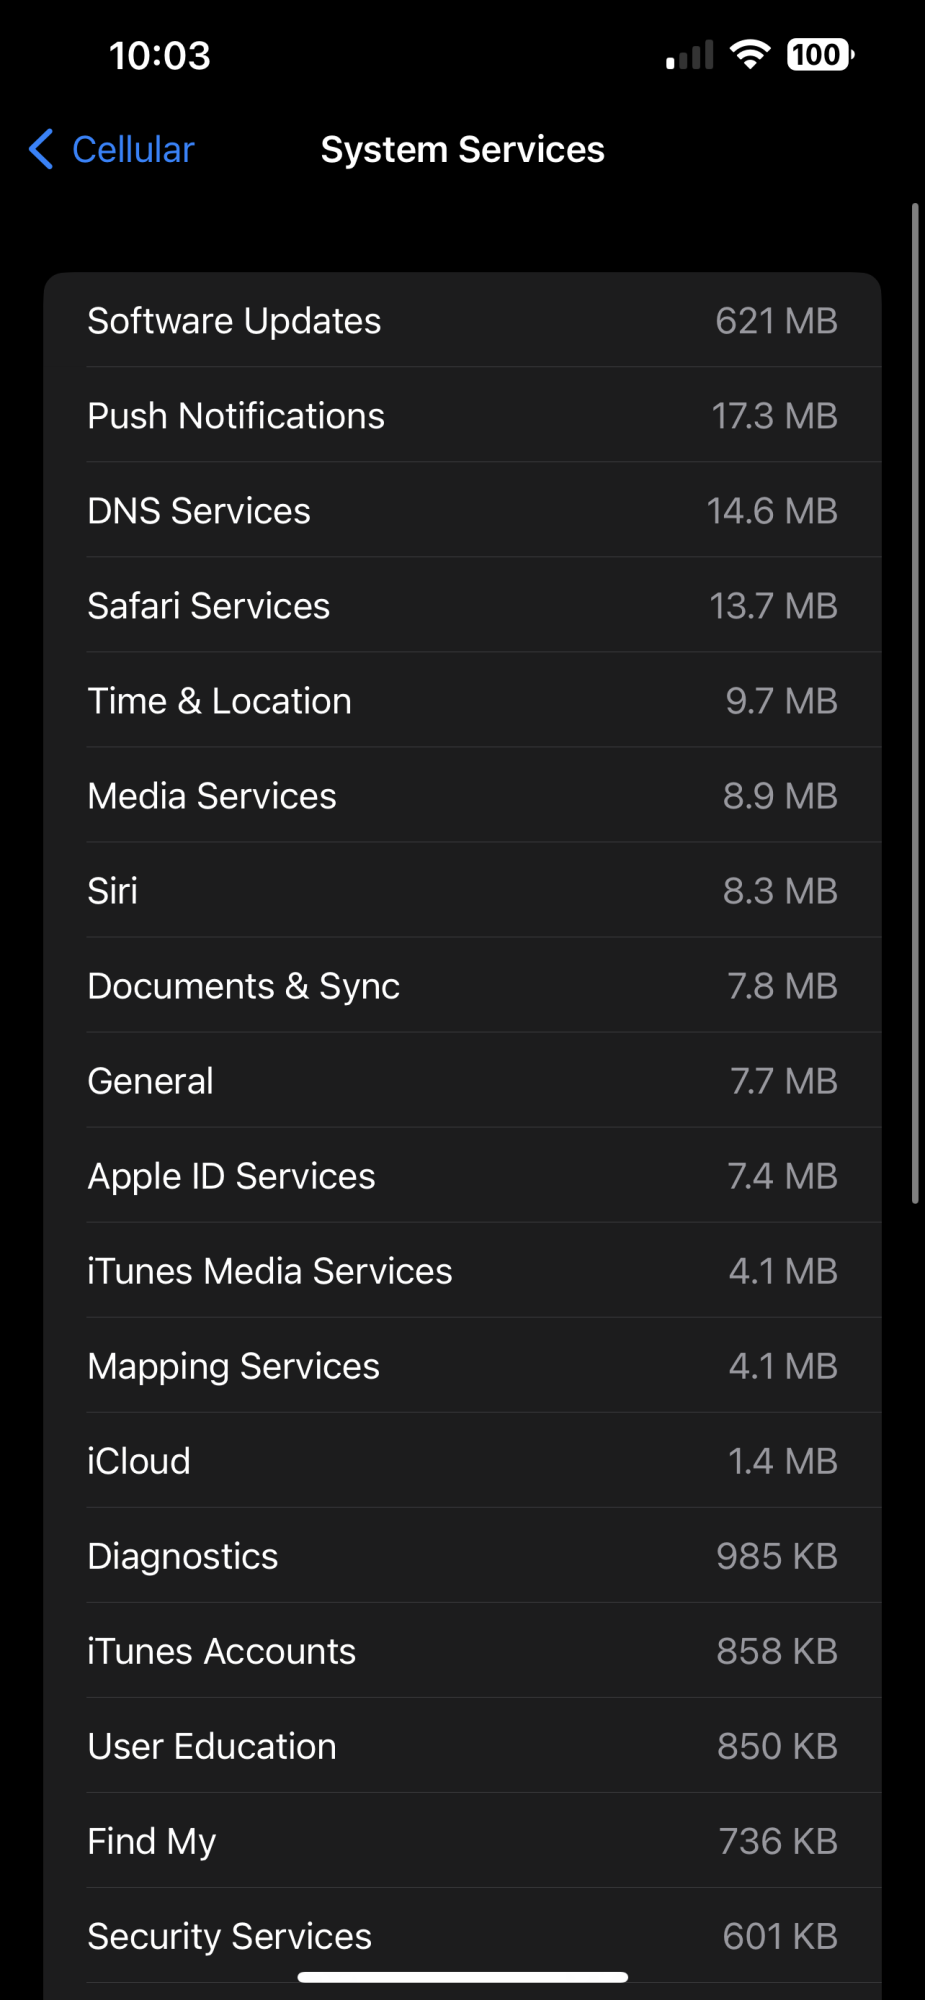Tap the Media Services entry
Screen dimensions: 925x2000
(x=462, y=796)
